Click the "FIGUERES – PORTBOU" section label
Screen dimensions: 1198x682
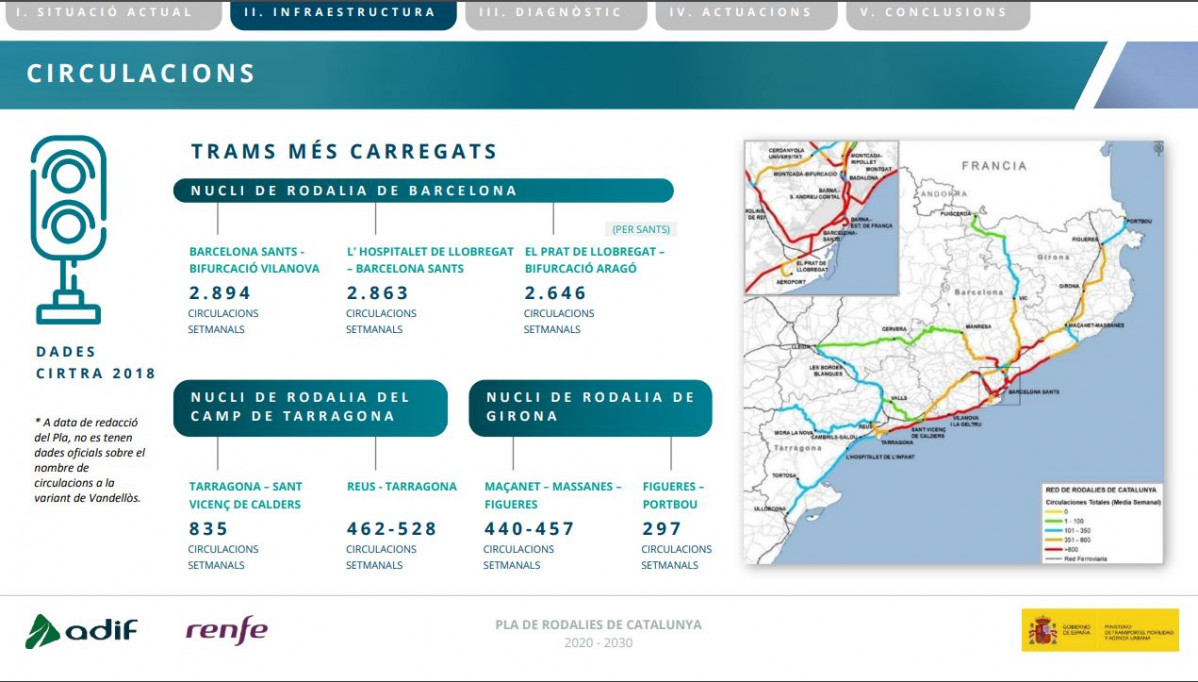673,495
